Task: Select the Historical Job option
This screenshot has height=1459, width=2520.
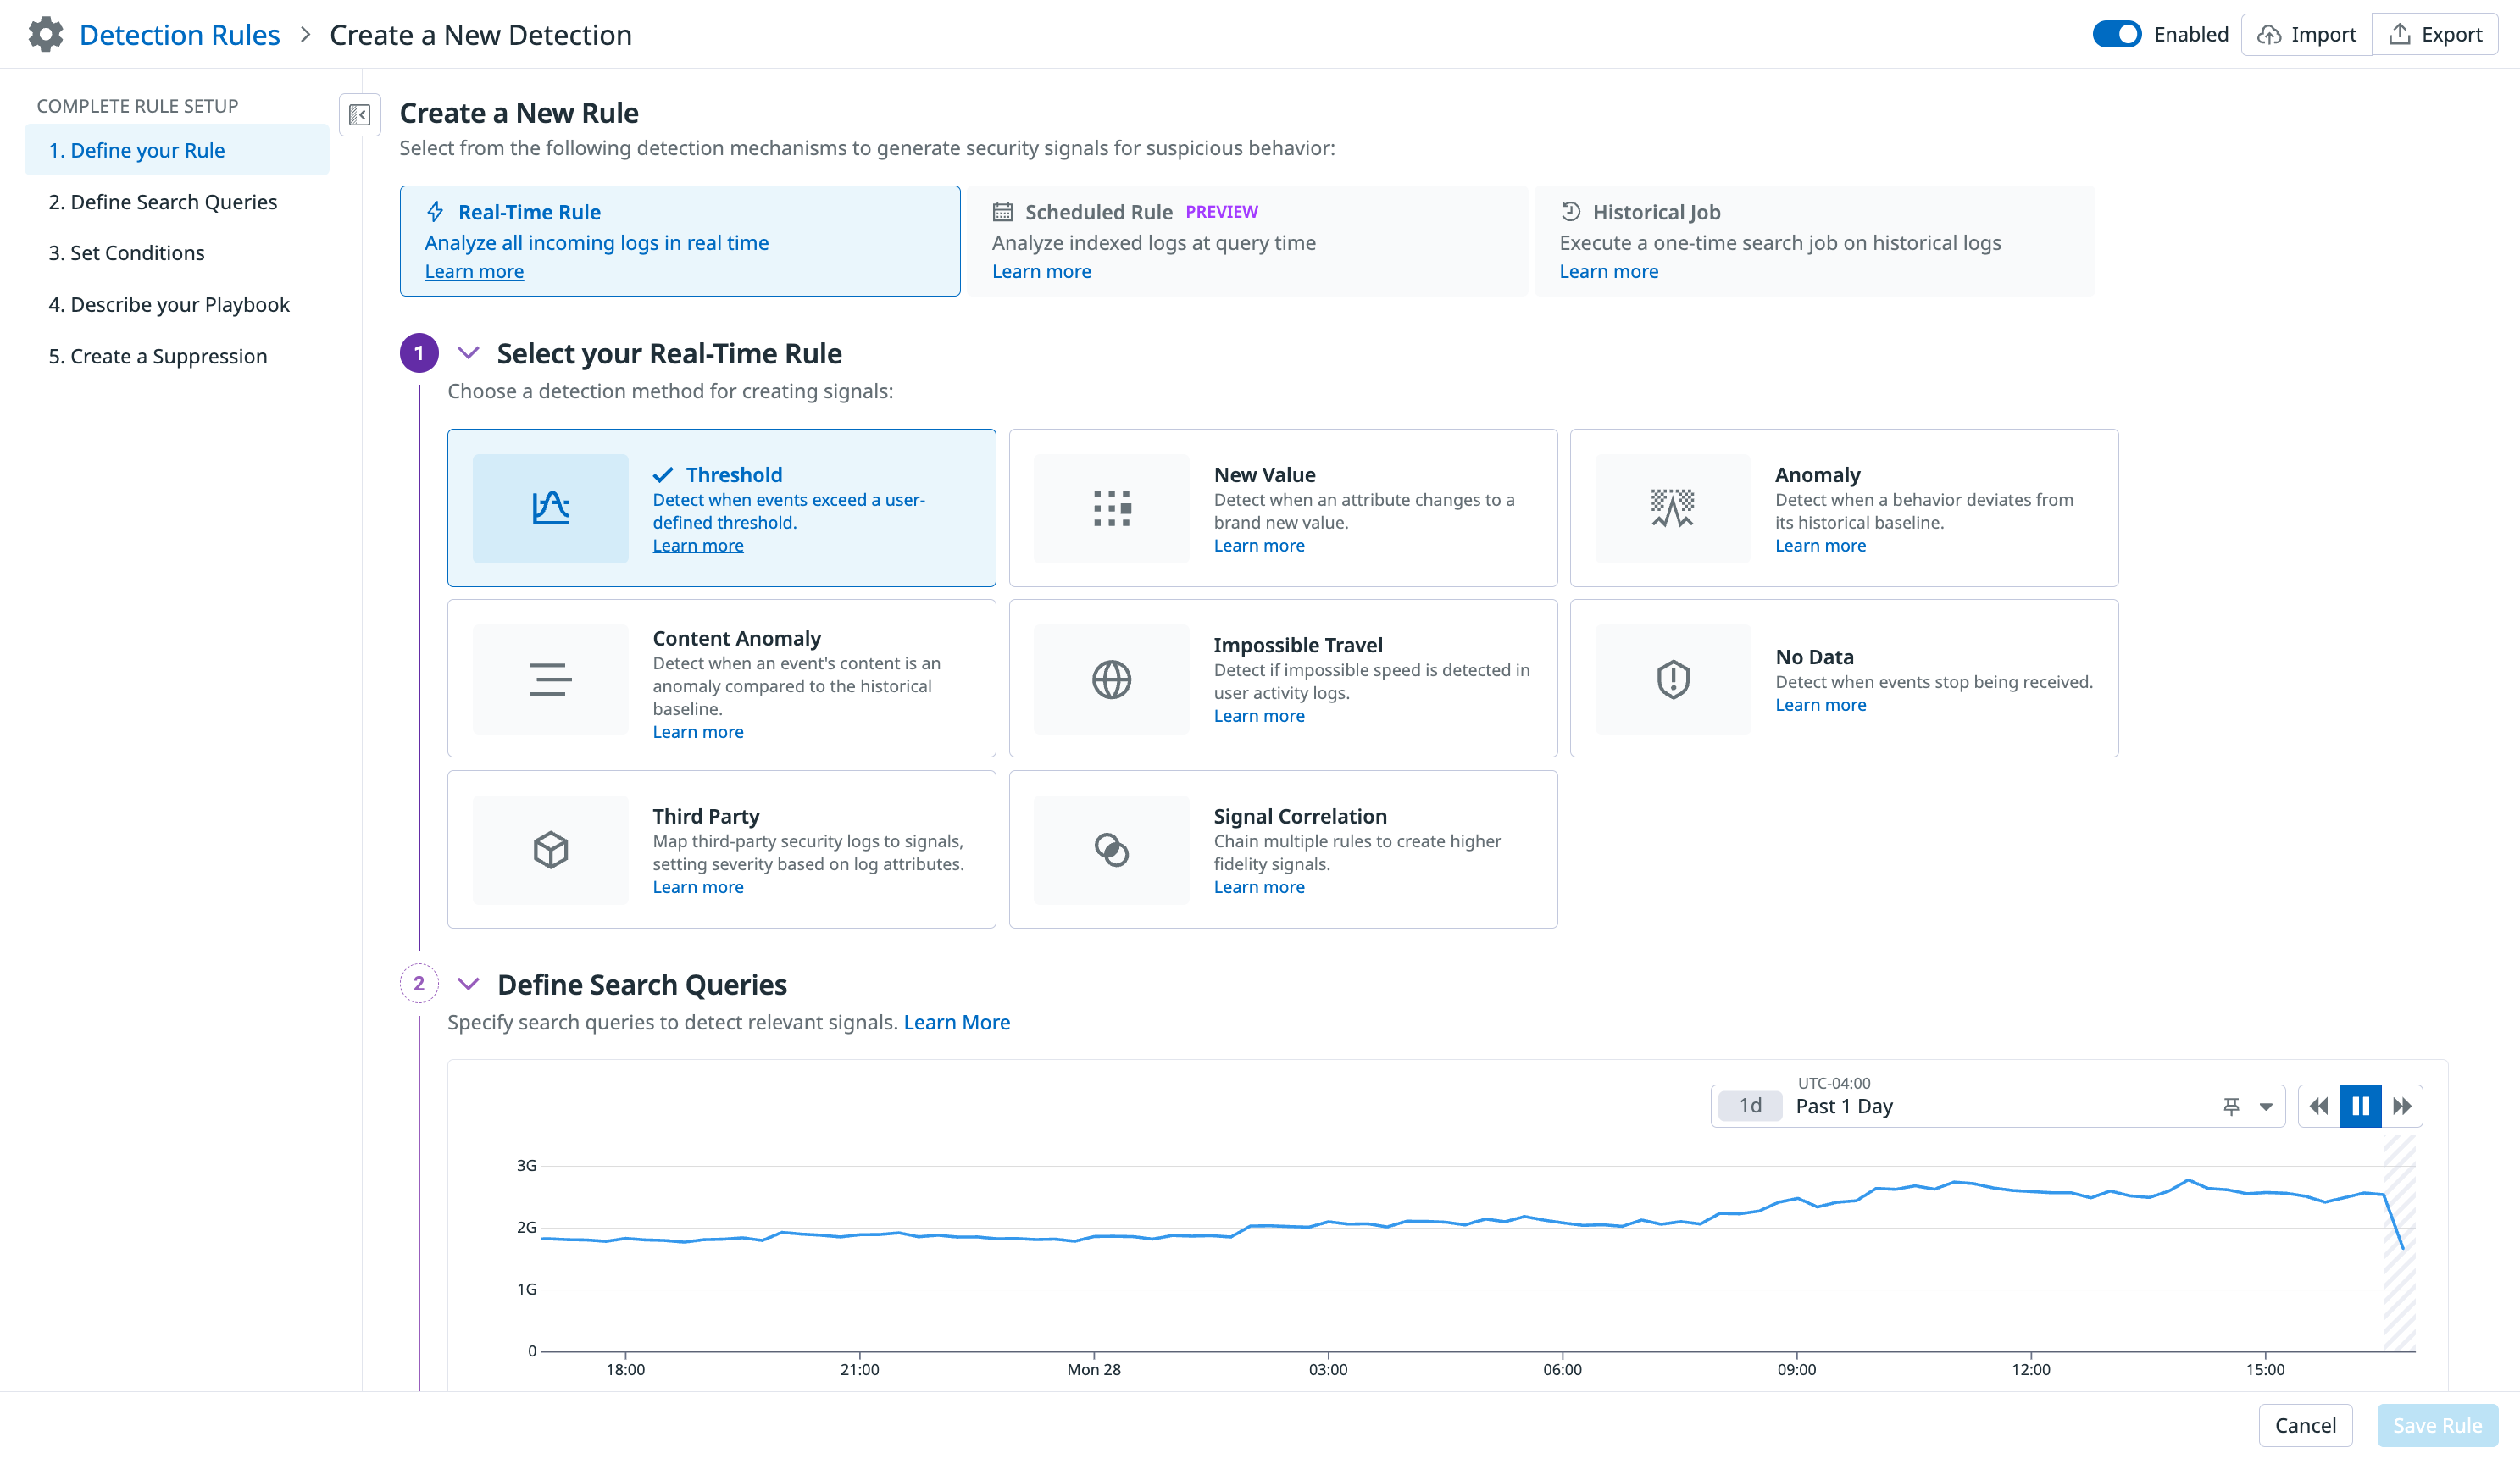Action: [x=1813, y=241]
